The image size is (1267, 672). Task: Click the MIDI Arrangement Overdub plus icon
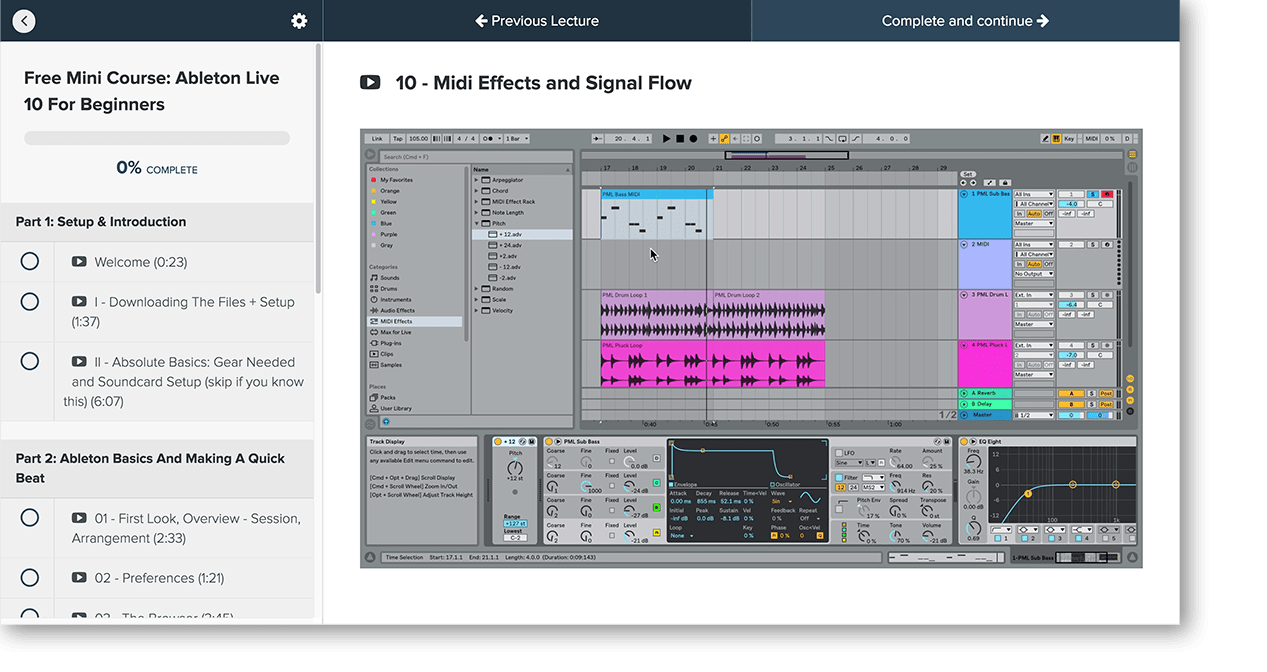(713, 139)
